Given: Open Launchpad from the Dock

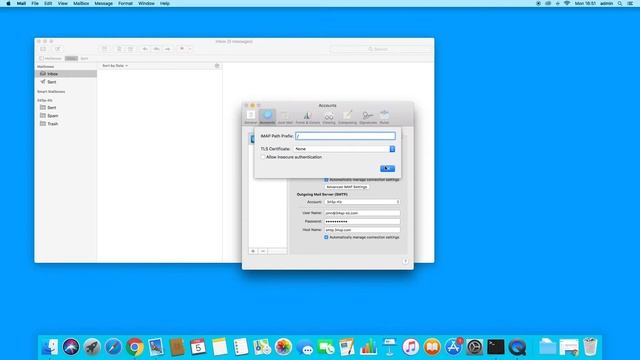Looking at the screenshot, I should point(92,347).
